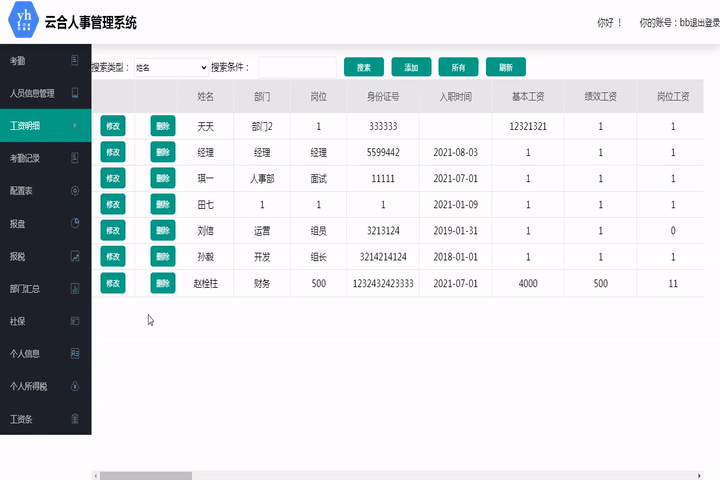Click the 刷新 button
Viewport: 720px width, 480px height.
506,67
